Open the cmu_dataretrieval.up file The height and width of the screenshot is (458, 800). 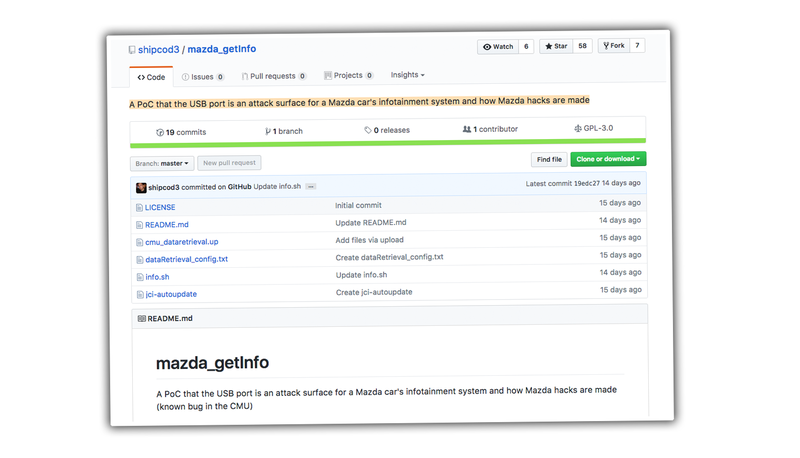coord(182,242)
